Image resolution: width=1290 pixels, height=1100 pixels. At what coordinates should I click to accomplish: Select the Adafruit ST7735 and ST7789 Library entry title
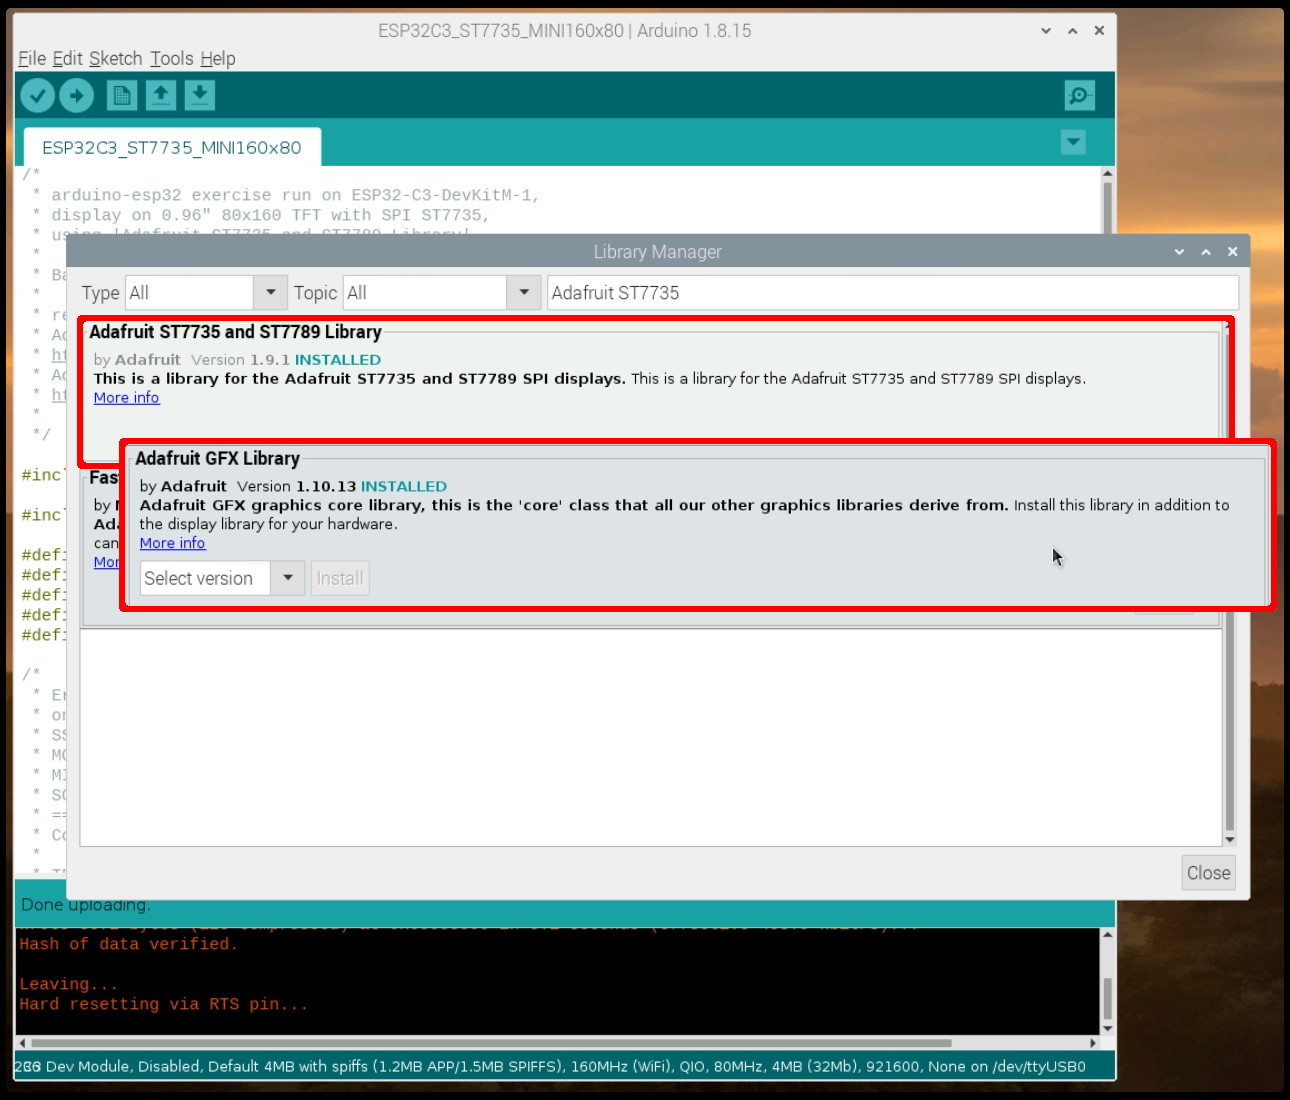235,332
